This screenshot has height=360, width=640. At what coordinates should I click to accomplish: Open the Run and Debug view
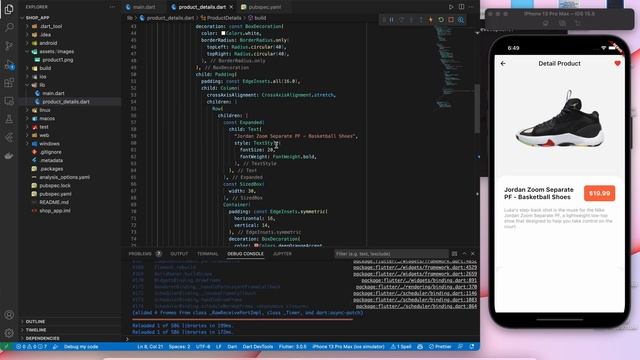(9, 64)
